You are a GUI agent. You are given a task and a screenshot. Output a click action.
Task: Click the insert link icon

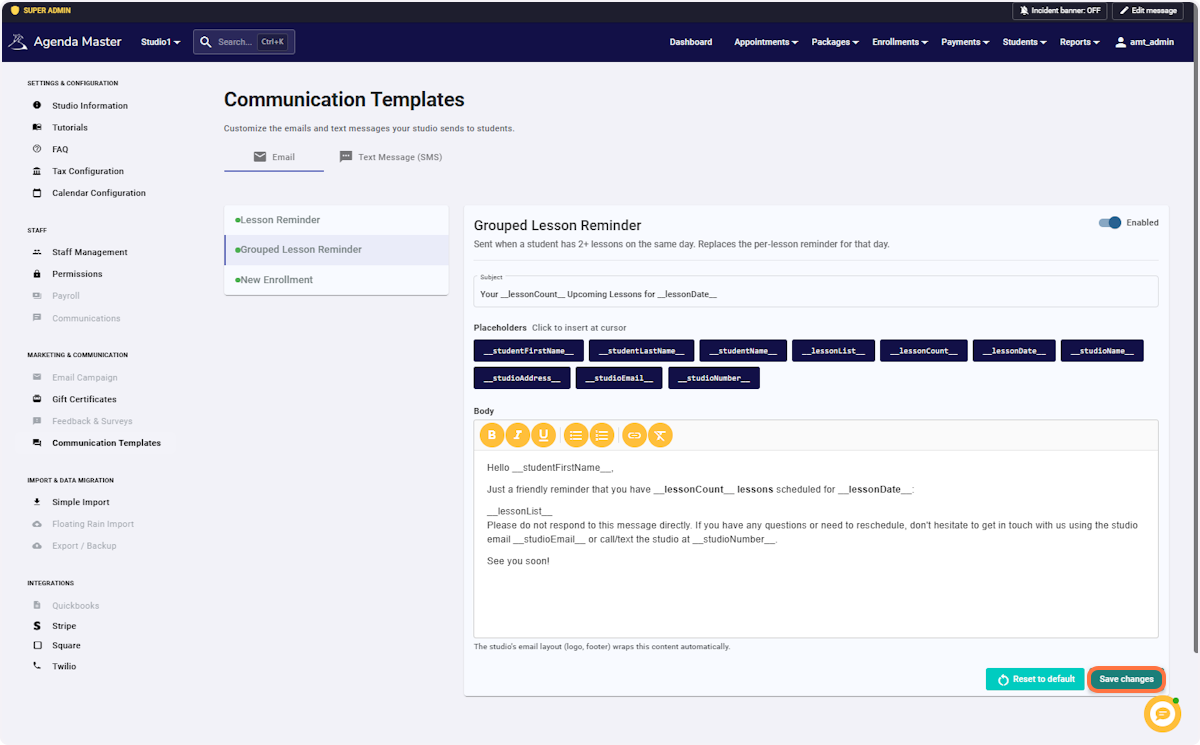tap(634, 435)
